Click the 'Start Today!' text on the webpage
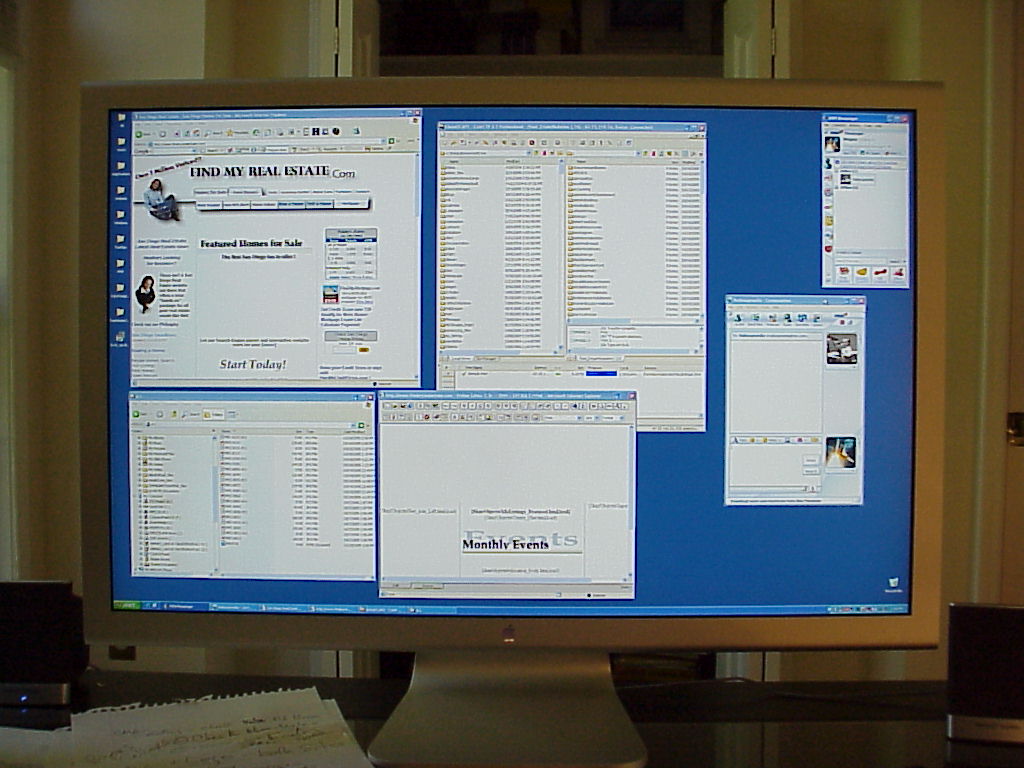The width and height of the screenshot is (1024, 768). [253, 364]
